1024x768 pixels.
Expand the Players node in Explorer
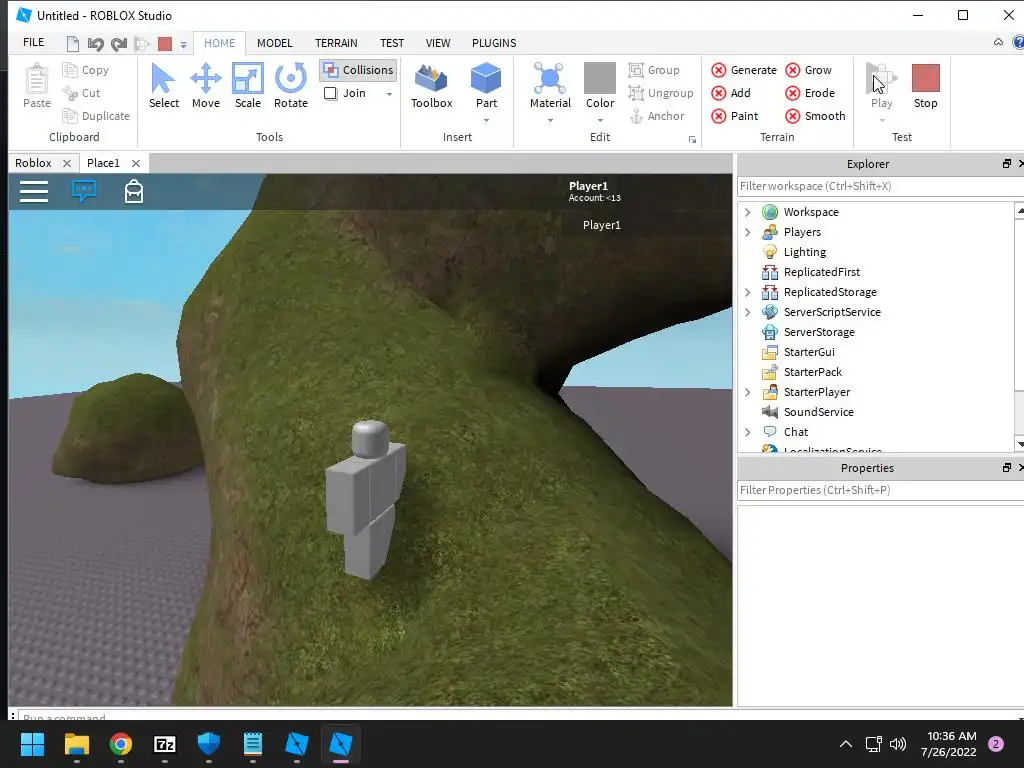click(748, 232)
